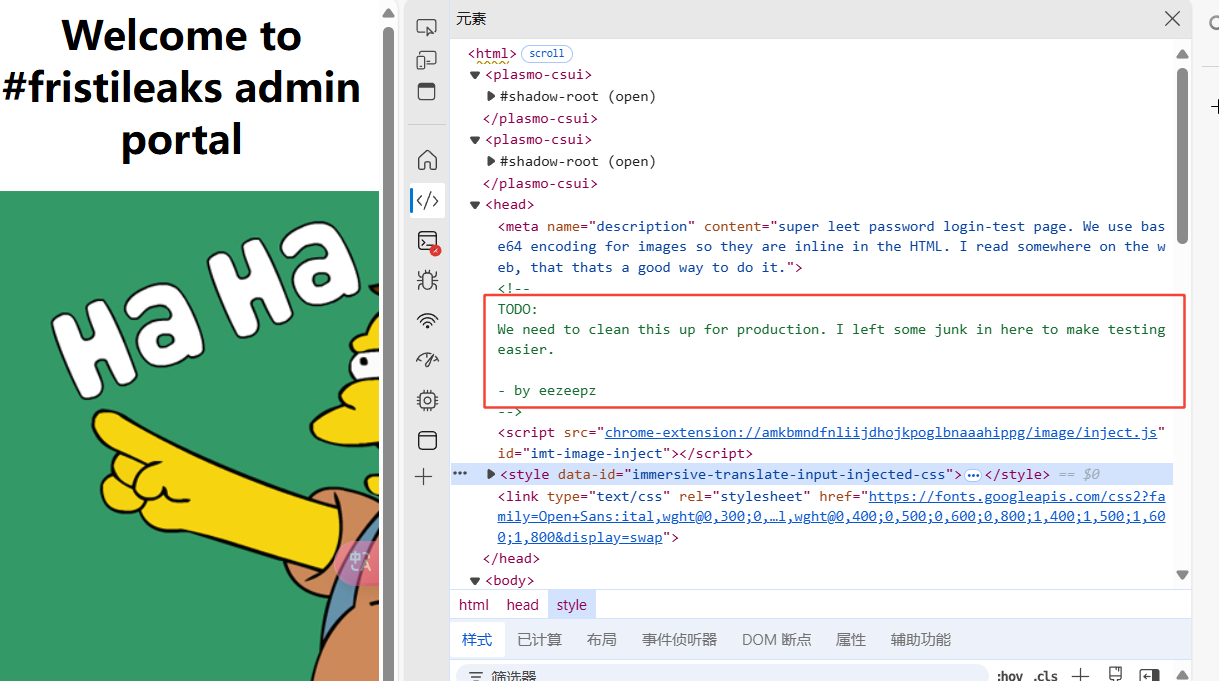The image size is (1219, 681).
Task: Open the fonts.googleapis.com stylesheet link
Action: [832, 517]
